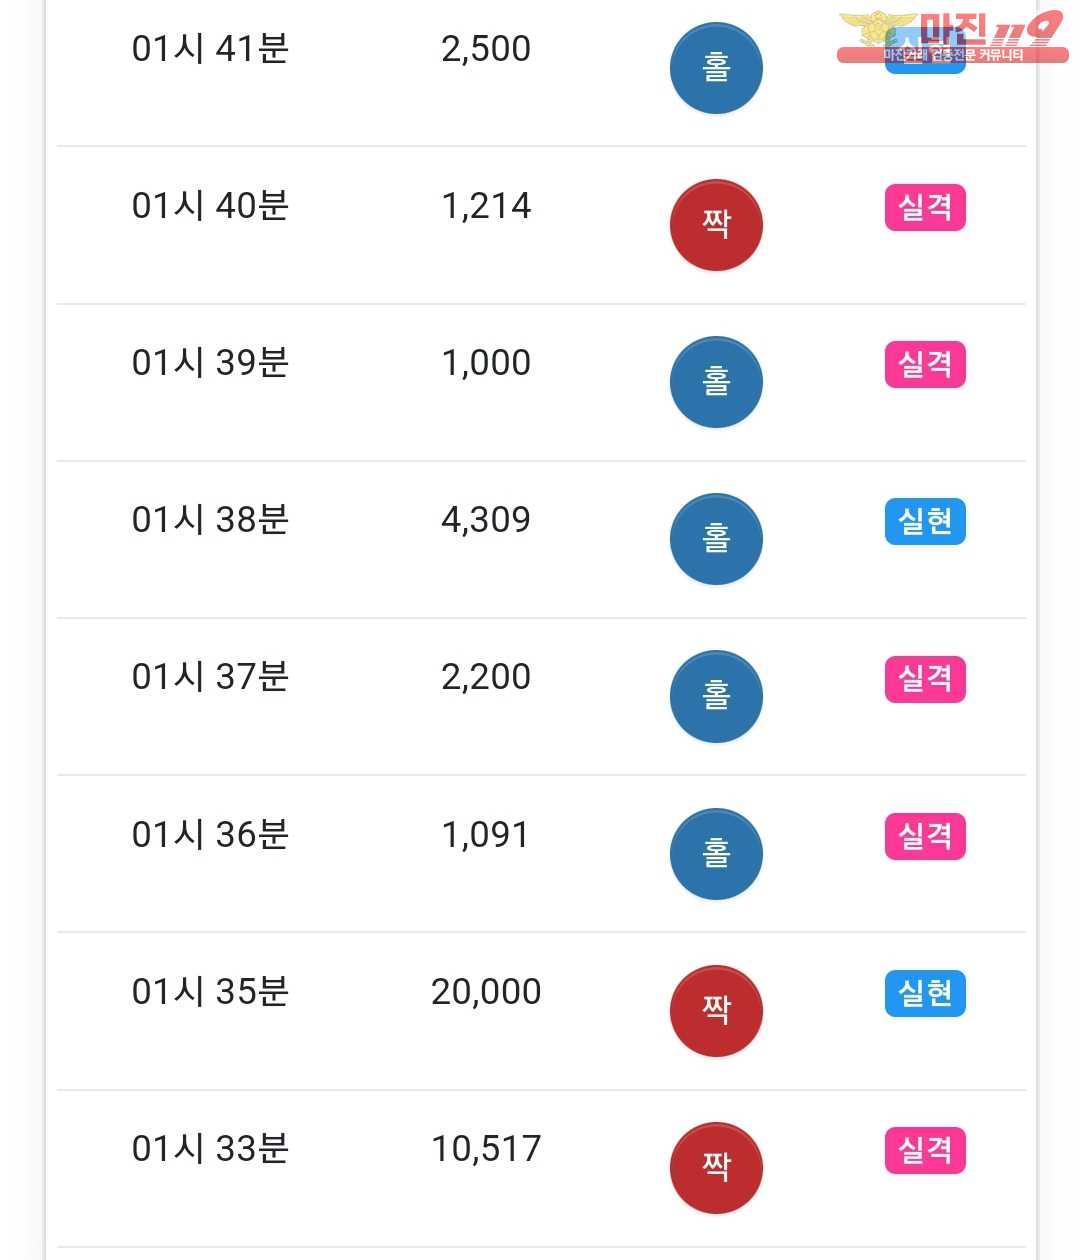1080x1260 pixels.
Task: Click the 10,517 amount in 01시 33분 row
Action: (x=486, y=1148)
